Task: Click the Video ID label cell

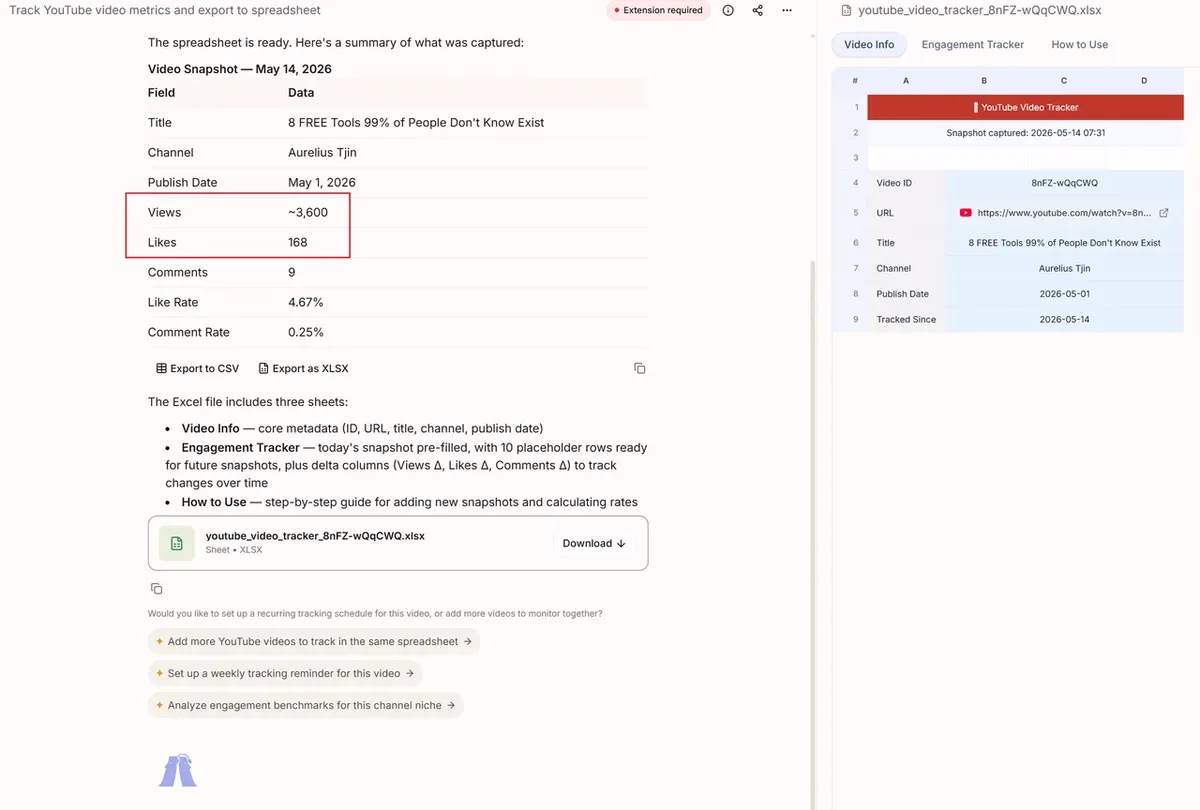Action: click(x=906, y=183)
